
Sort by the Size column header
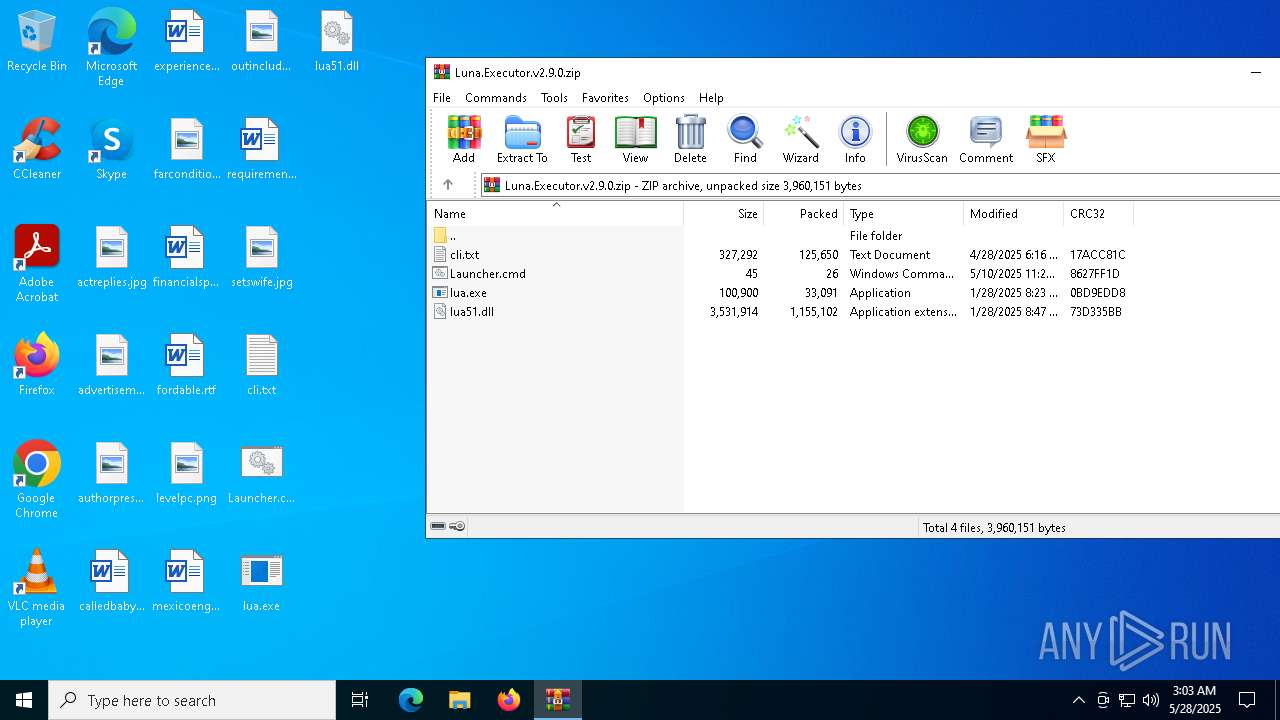(x=724, y=214)
